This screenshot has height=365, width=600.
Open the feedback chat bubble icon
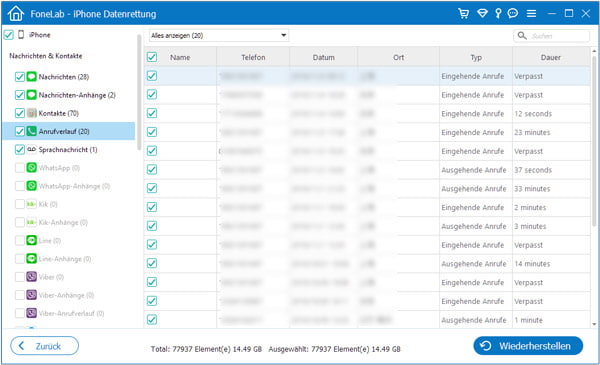(x=513, y=14)
